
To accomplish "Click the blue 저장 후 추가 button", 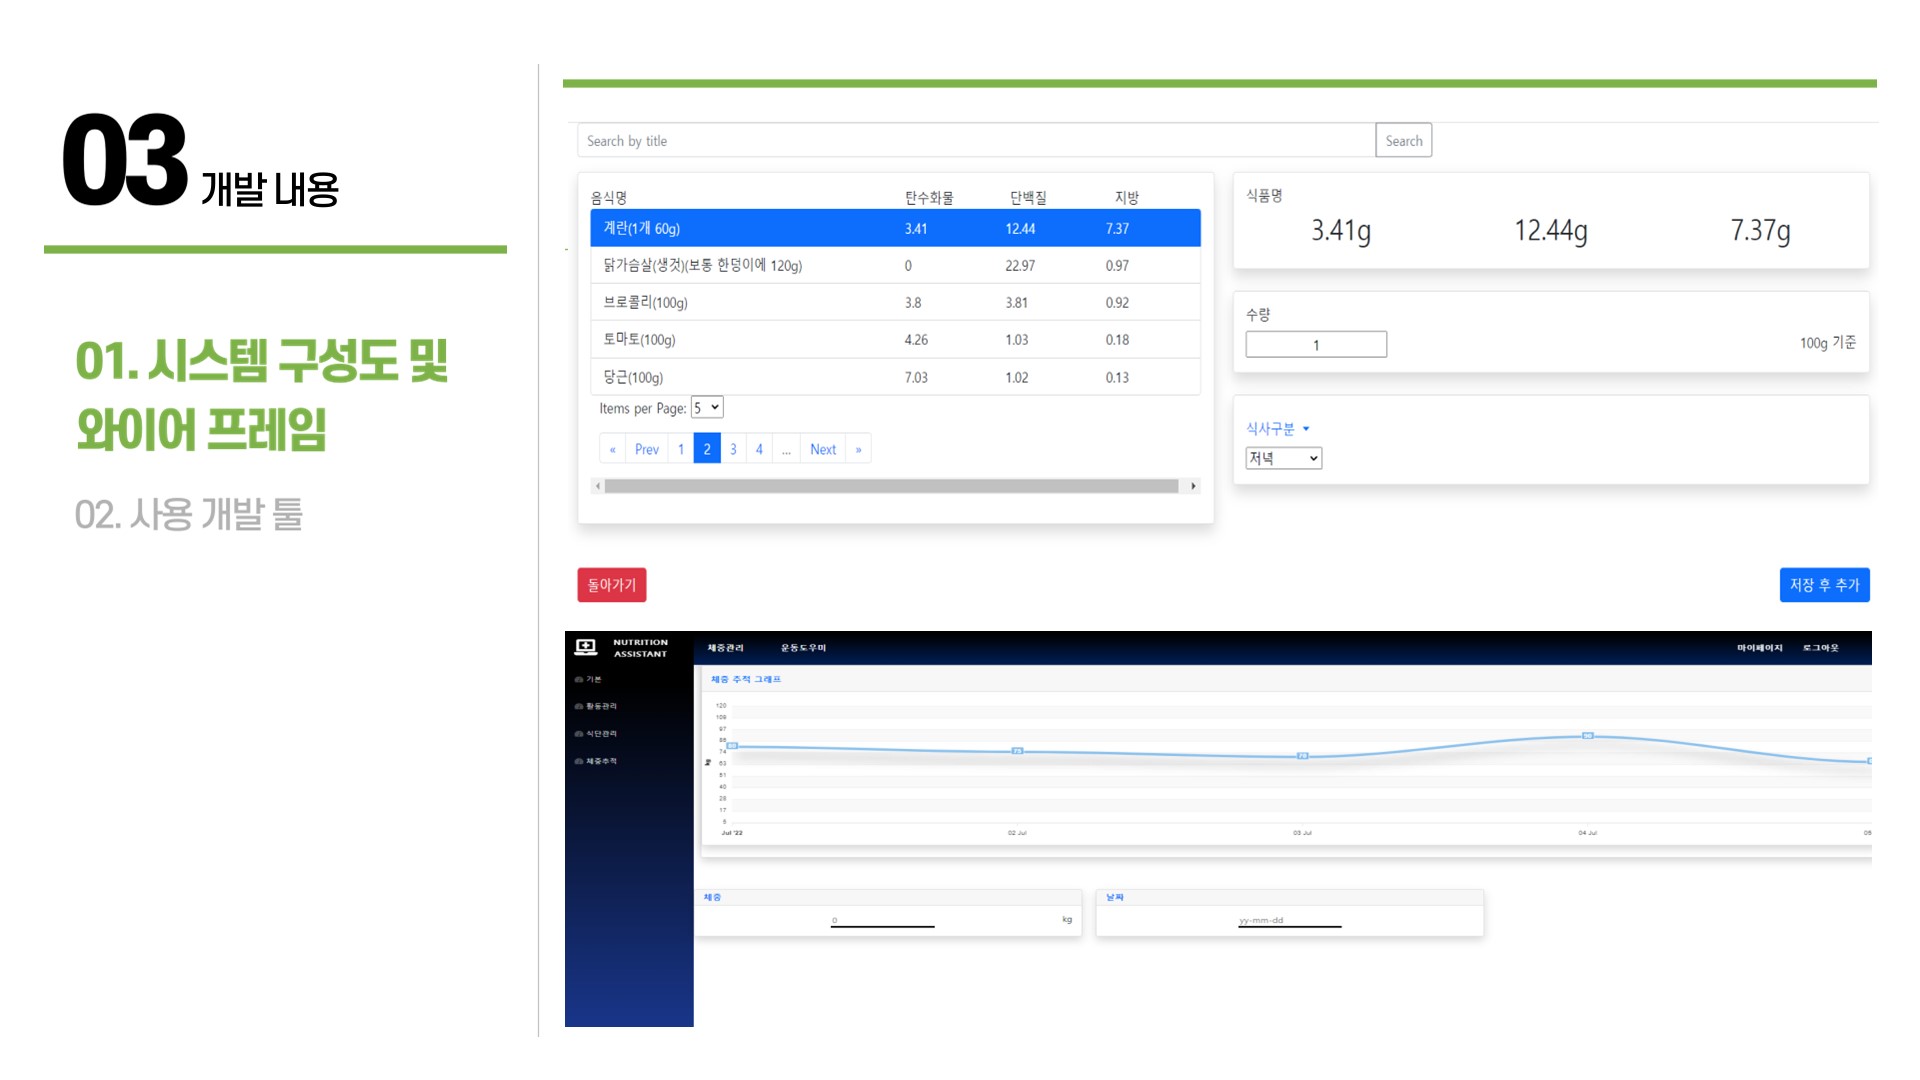I will tap(1825, 585).
